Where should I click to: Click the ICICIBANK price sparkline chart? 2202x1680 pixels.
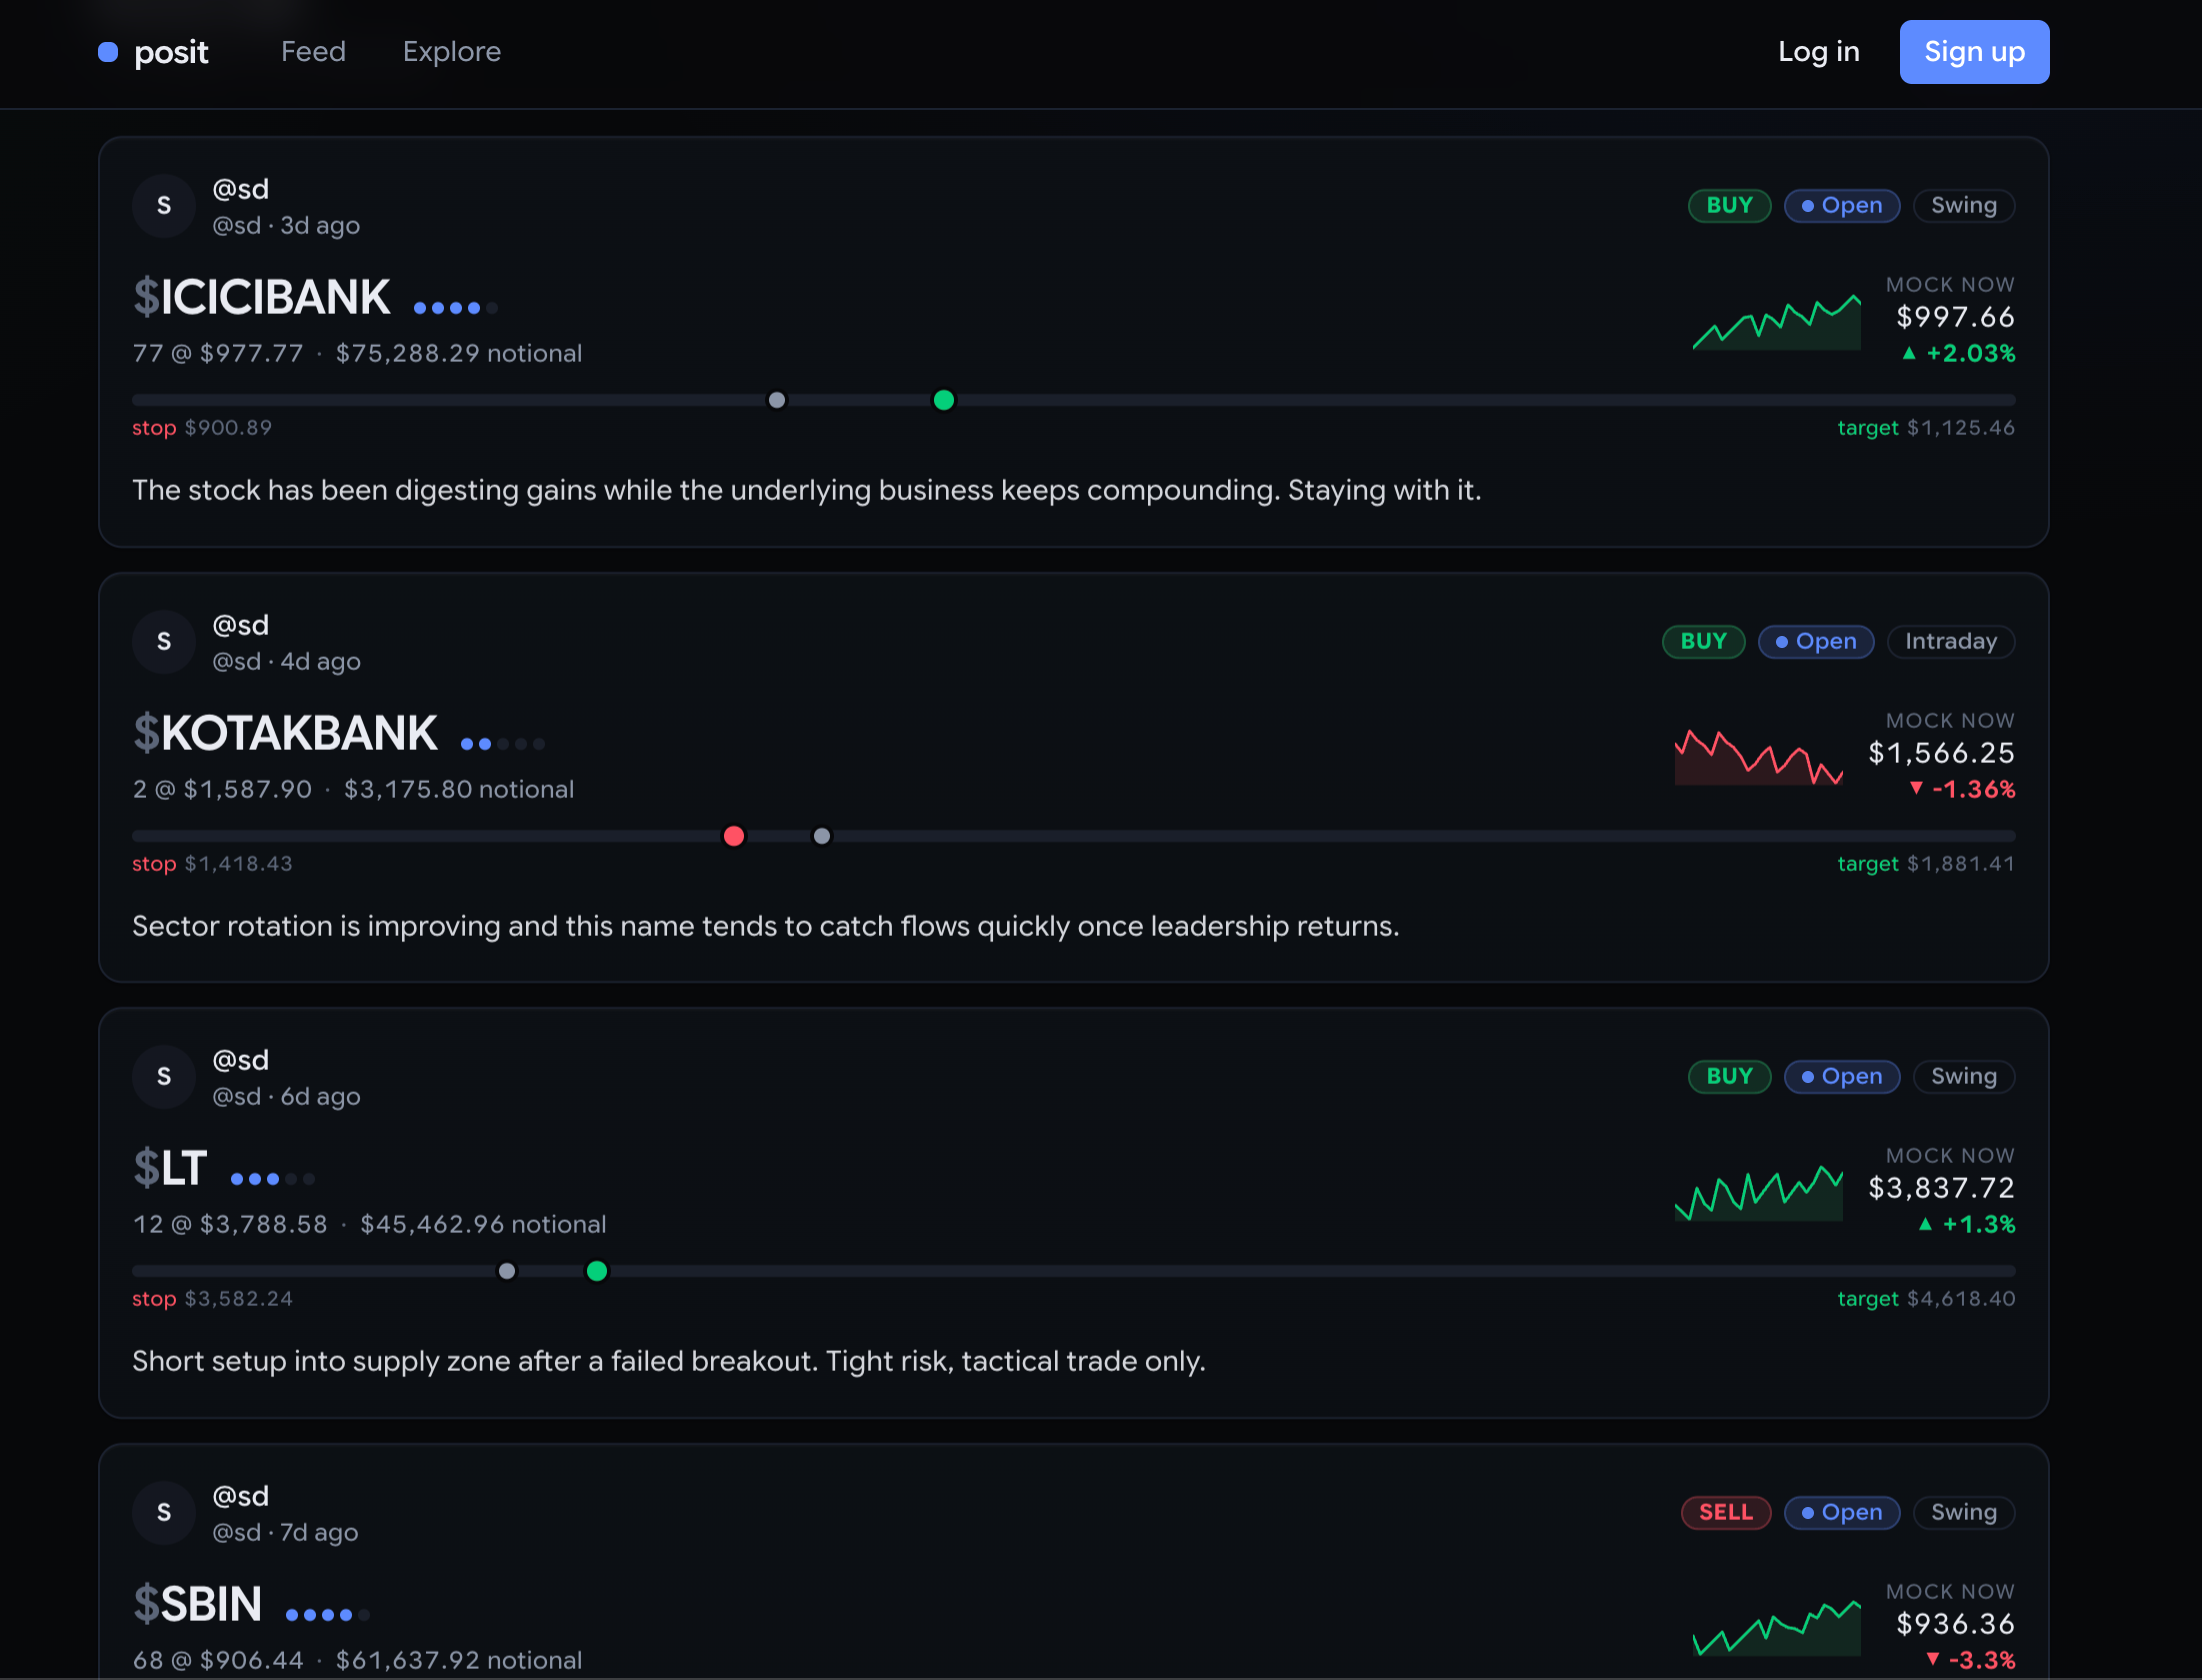pos(1777,322)
